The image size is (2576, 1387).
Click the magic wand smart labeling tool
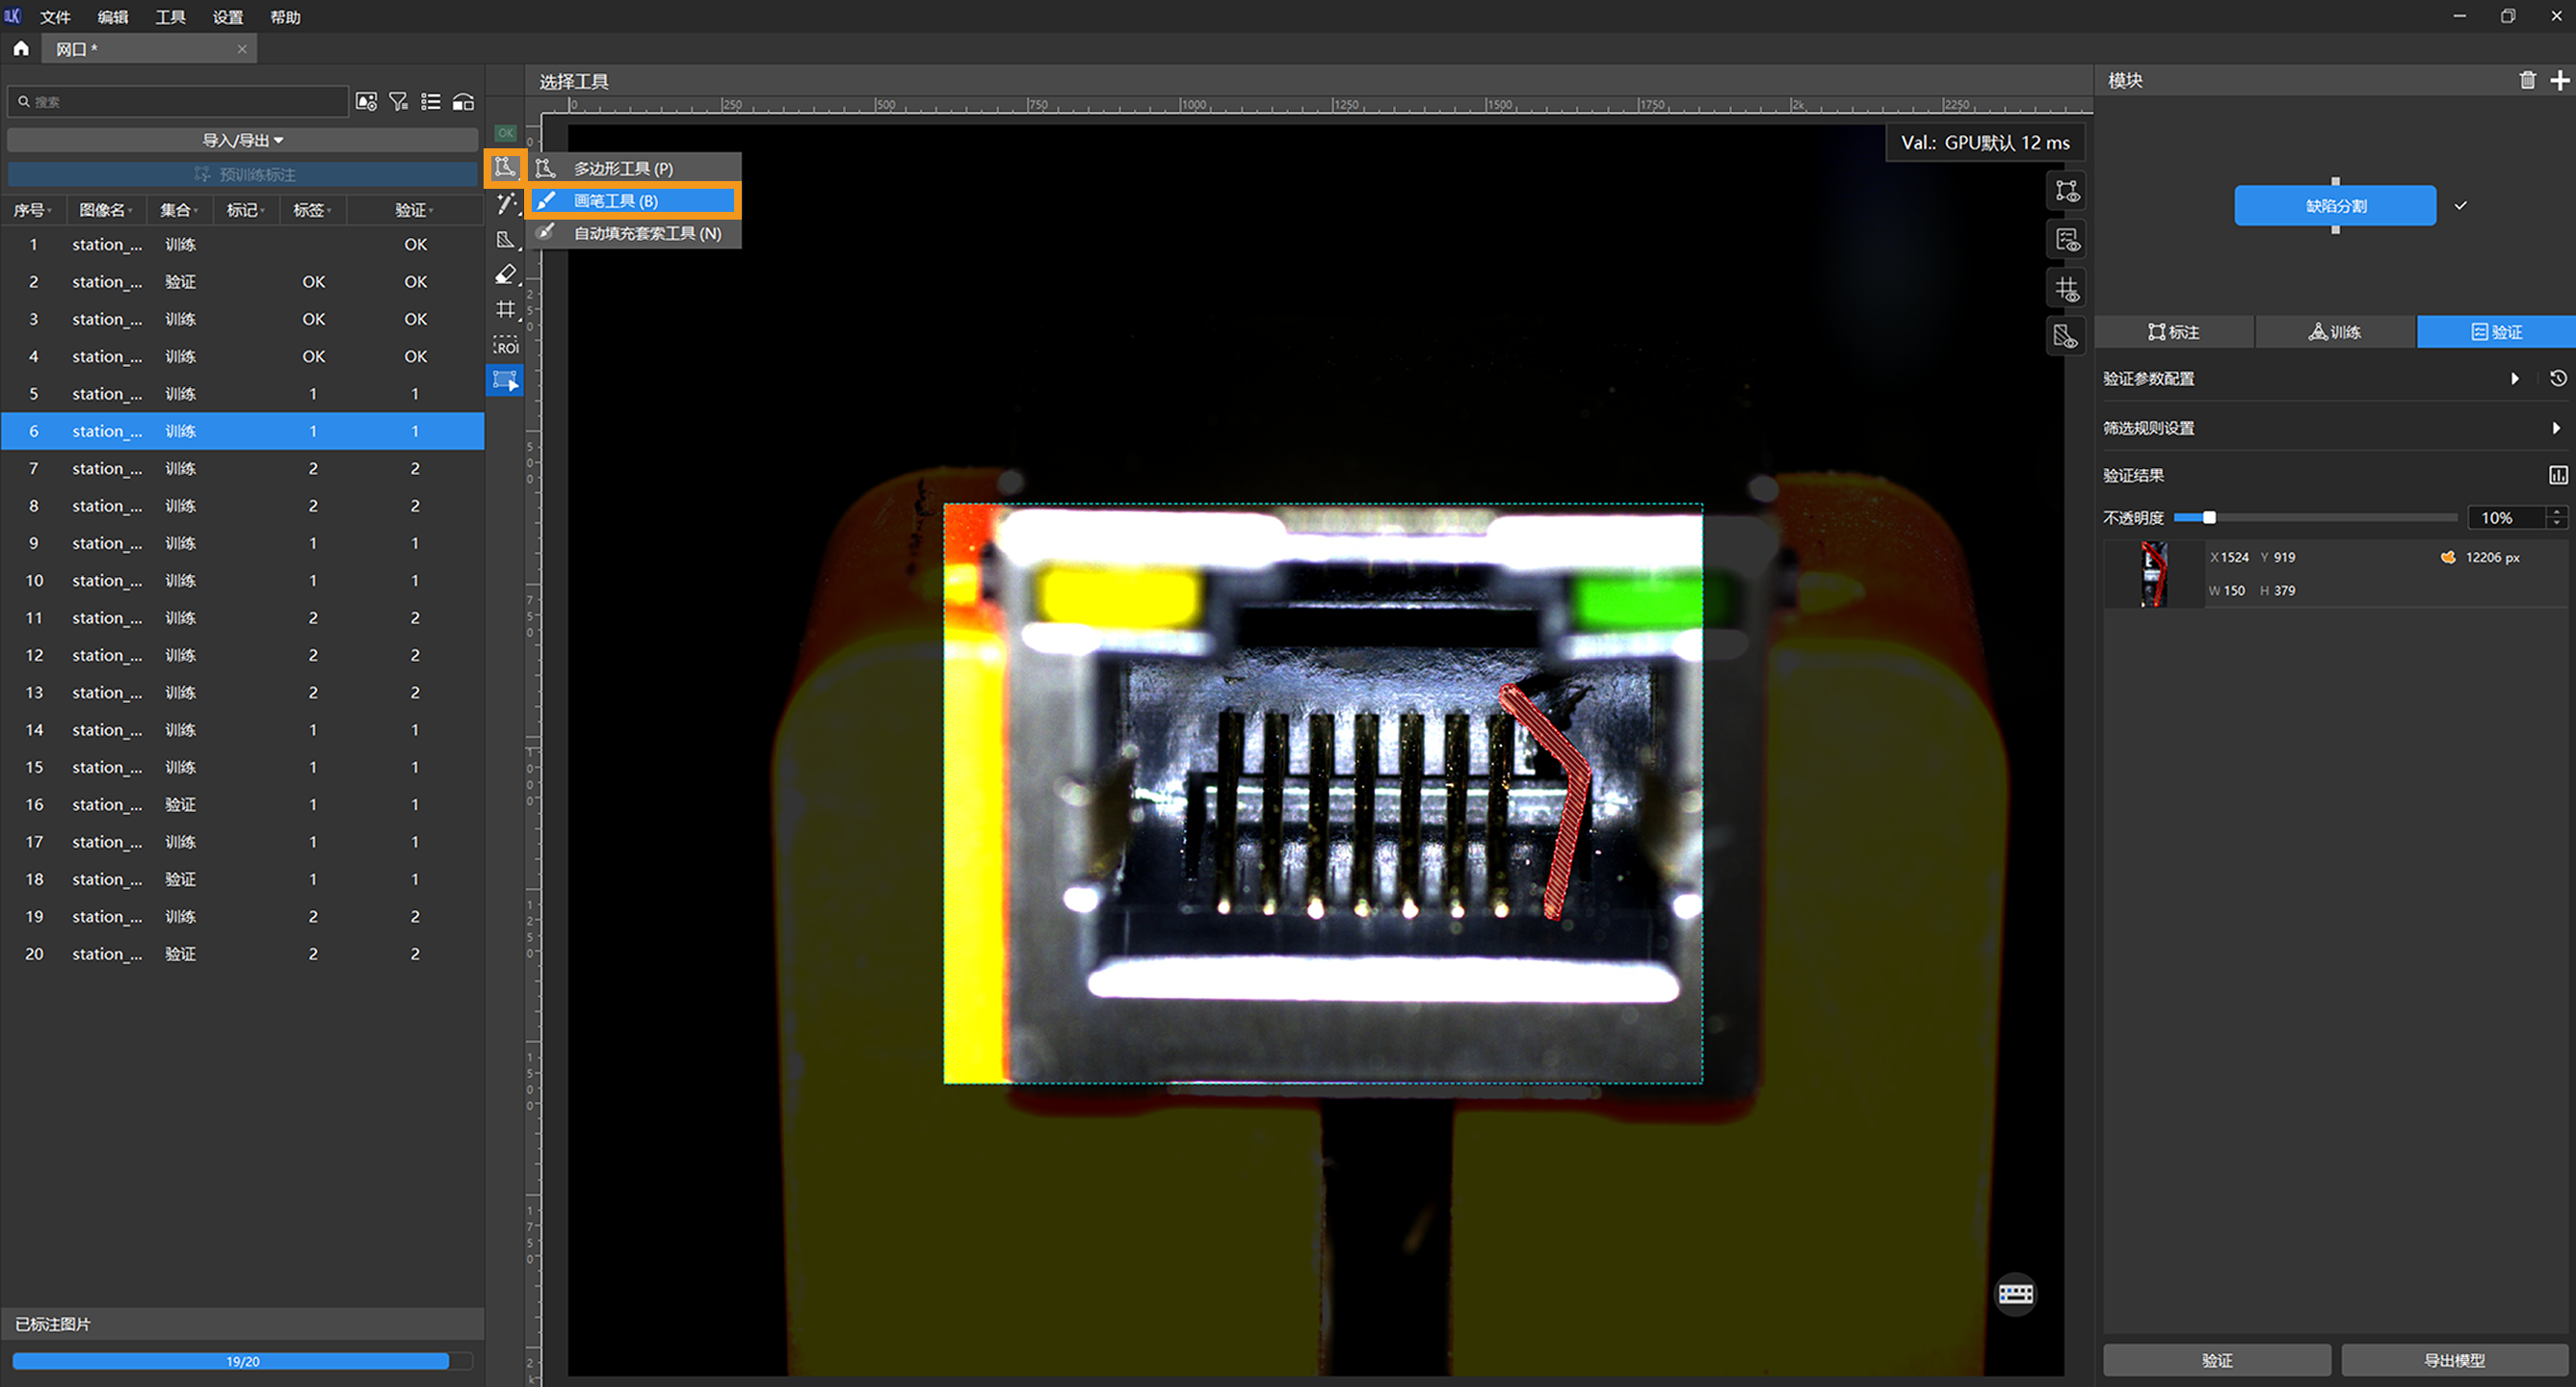point(506,204)
